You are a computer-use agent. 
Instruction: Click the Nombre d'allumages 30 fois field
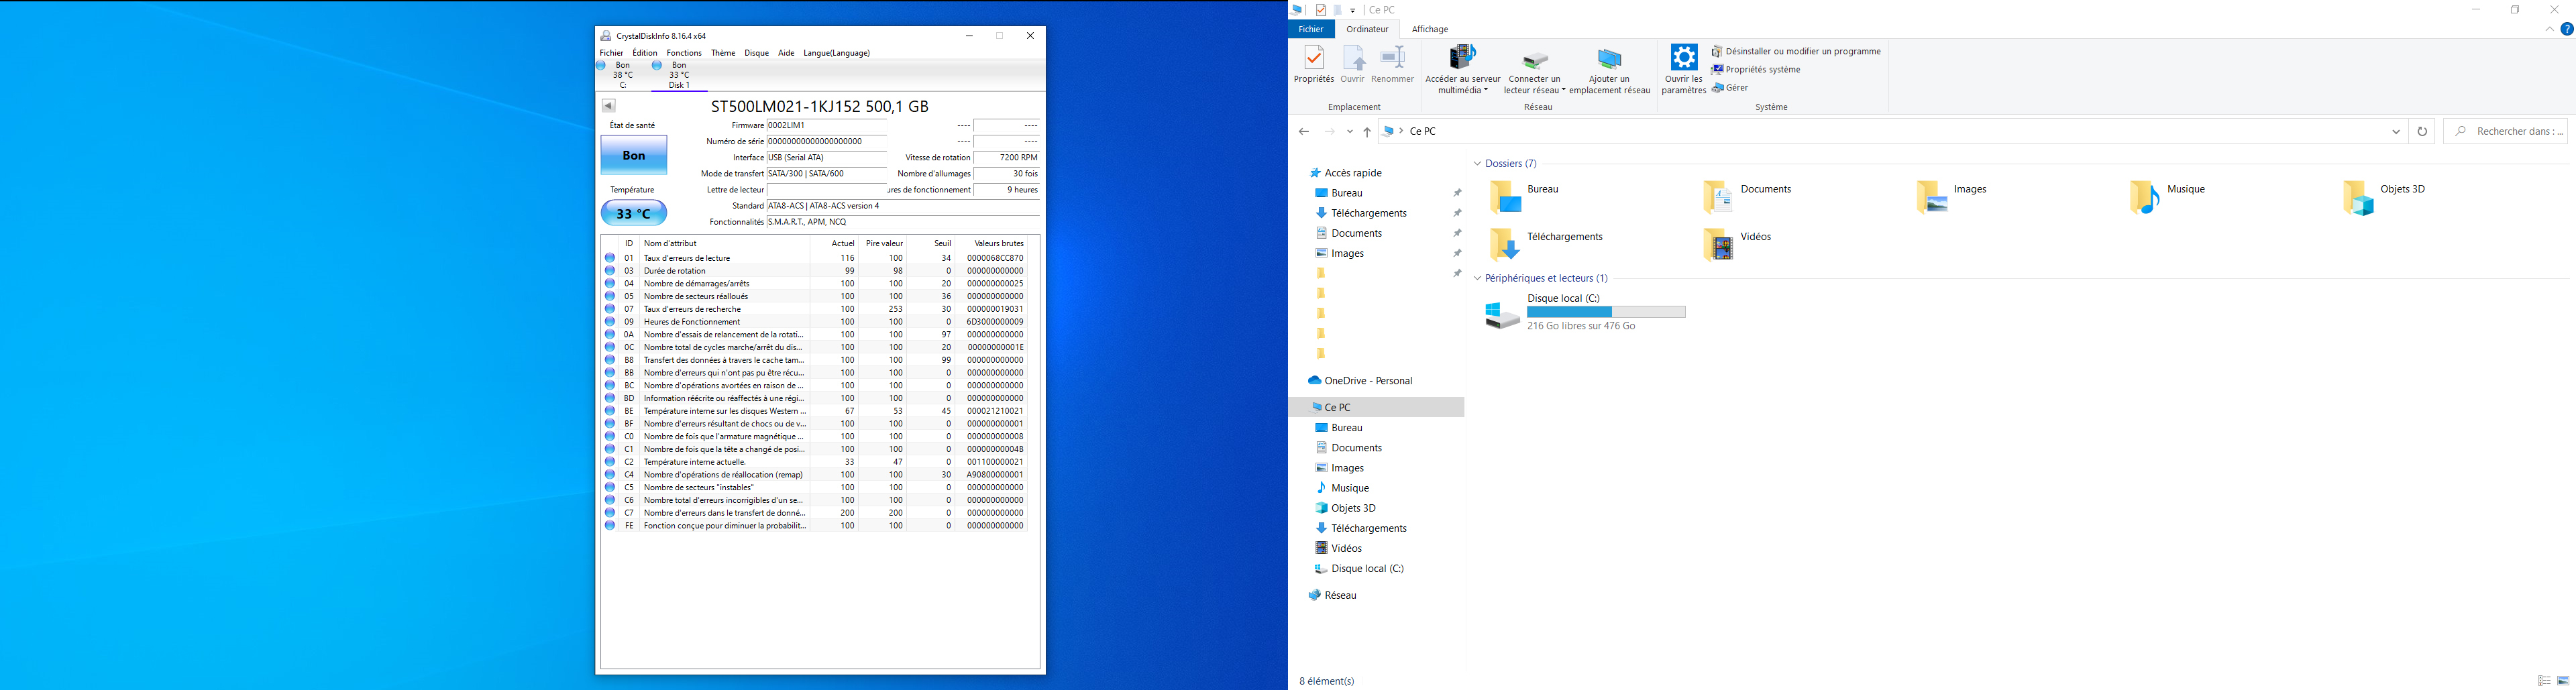[x=1007, y=174]
